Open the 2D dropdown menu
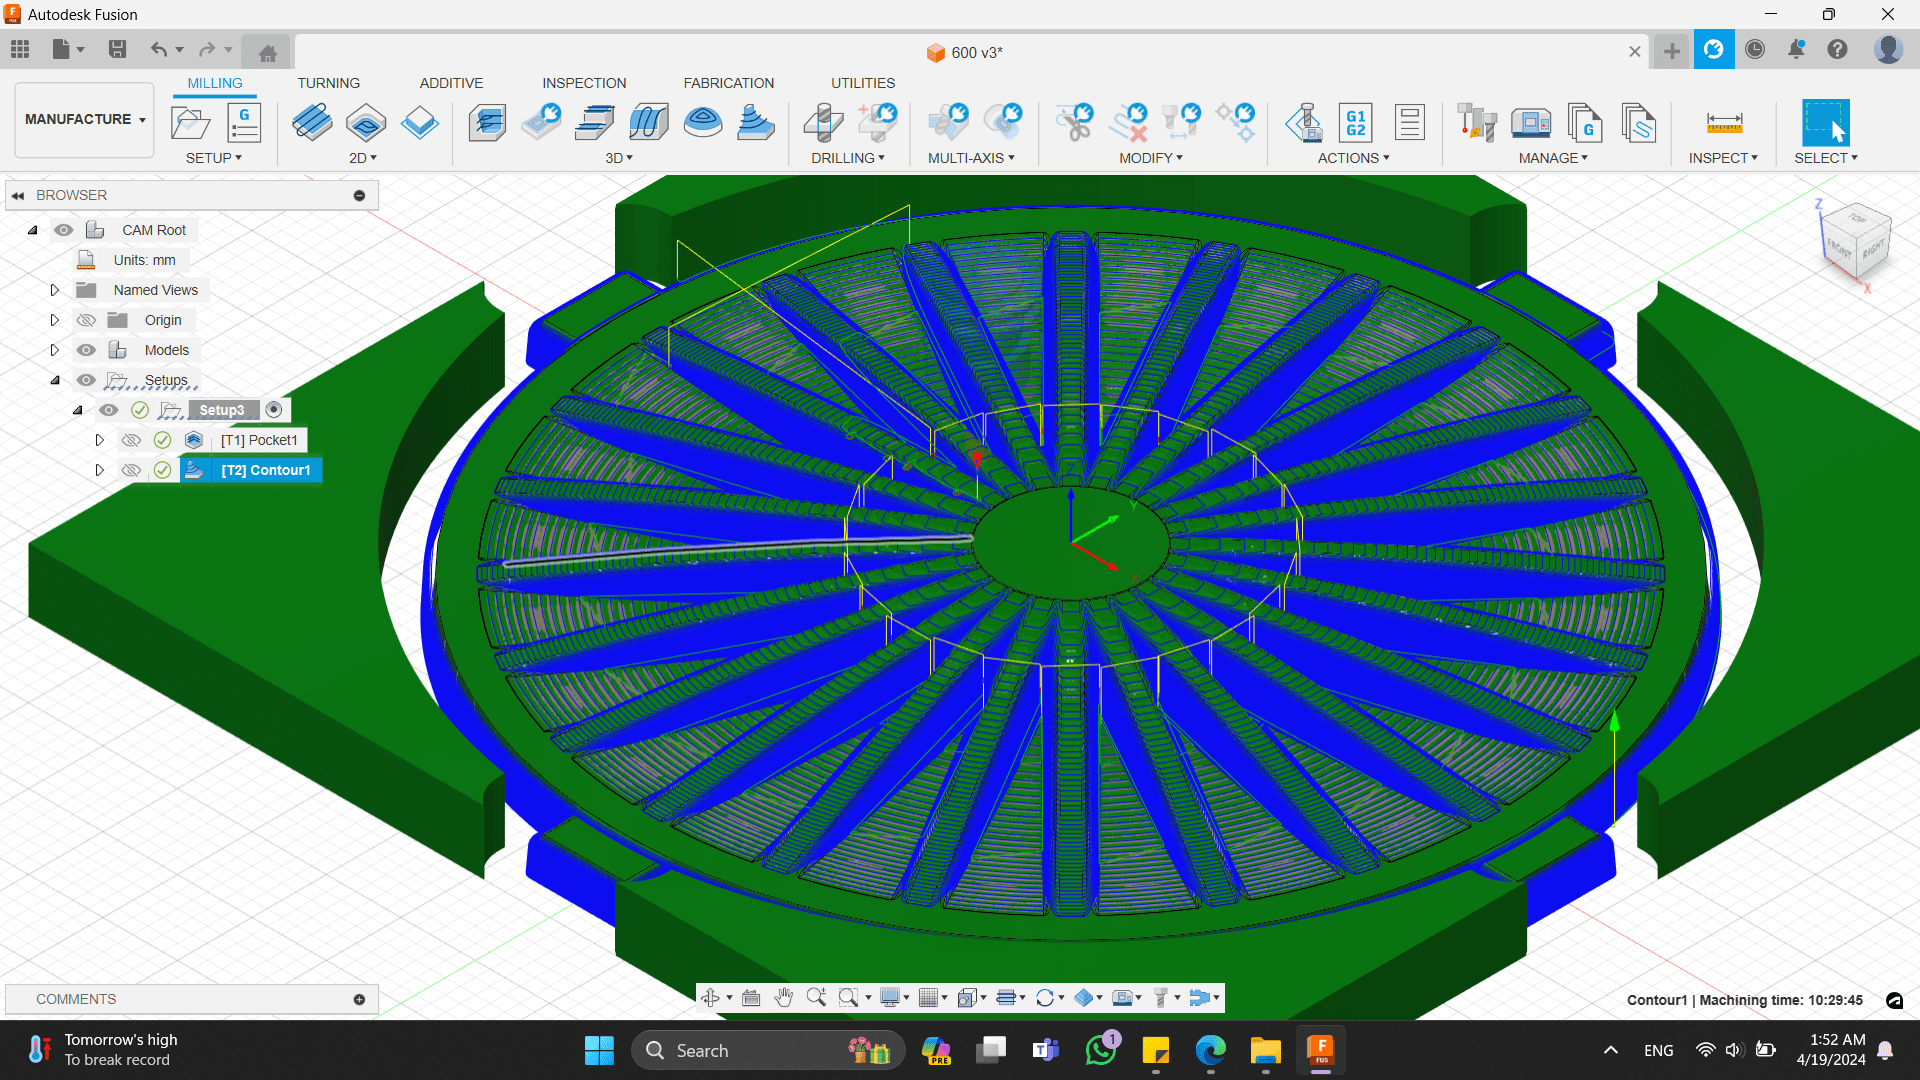Viewport: 1920px width, 1080px height. 363,158
